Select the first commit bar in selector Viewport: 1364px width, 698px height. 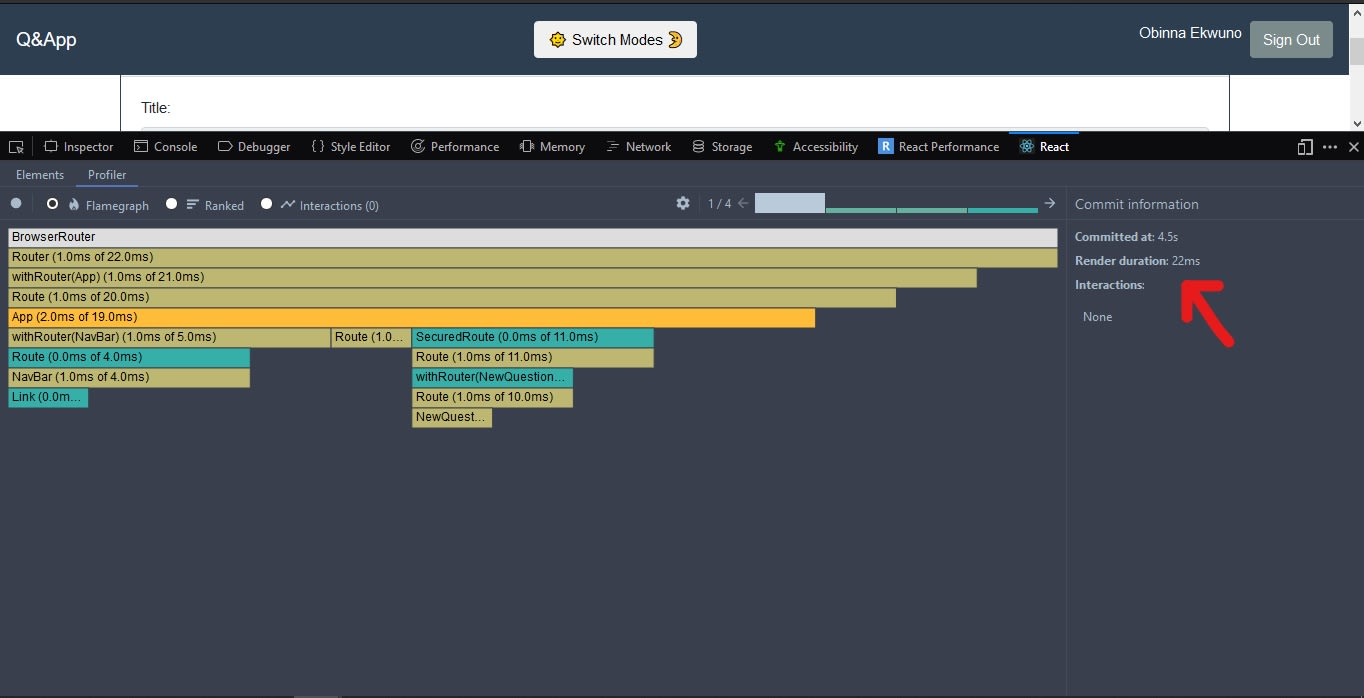pos(790,203)
